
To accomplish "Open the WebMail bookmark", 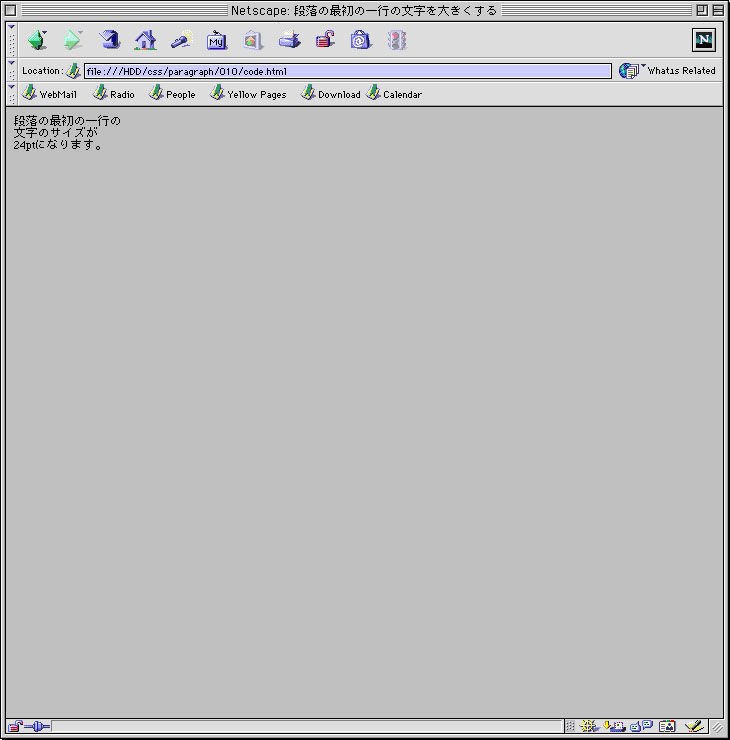I will coord(50,93).
